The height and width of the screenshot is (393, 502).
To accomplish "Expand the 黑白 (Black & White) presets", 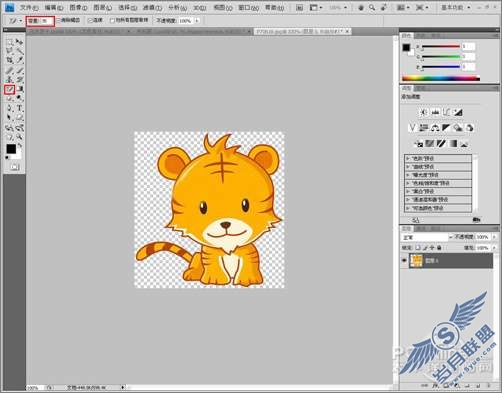I will [x=408, y=191].
